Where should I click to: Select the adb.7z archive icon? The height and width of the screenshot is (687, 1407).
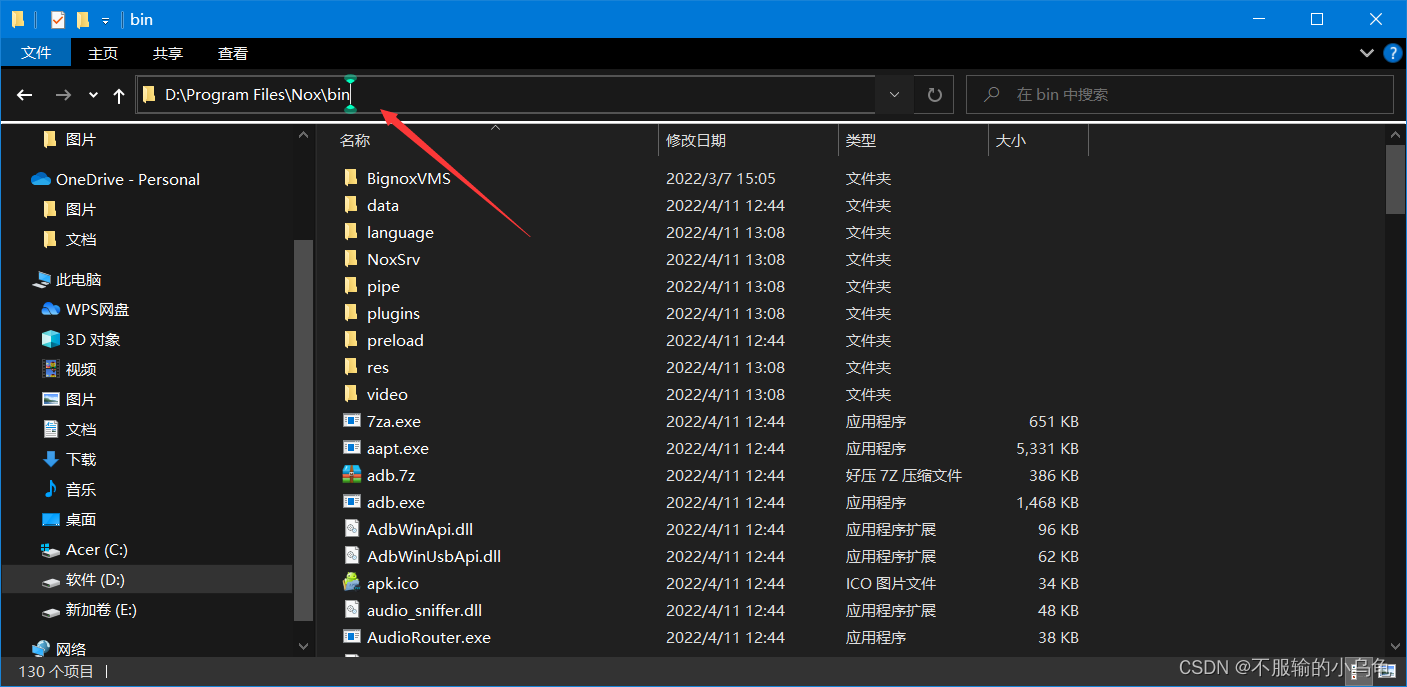tap(351, 475)
